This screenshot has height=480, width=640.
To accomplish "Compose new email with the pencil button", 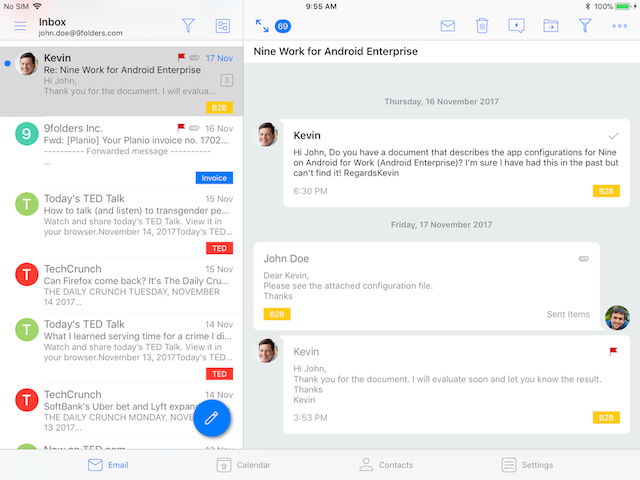I will point(212,418).
